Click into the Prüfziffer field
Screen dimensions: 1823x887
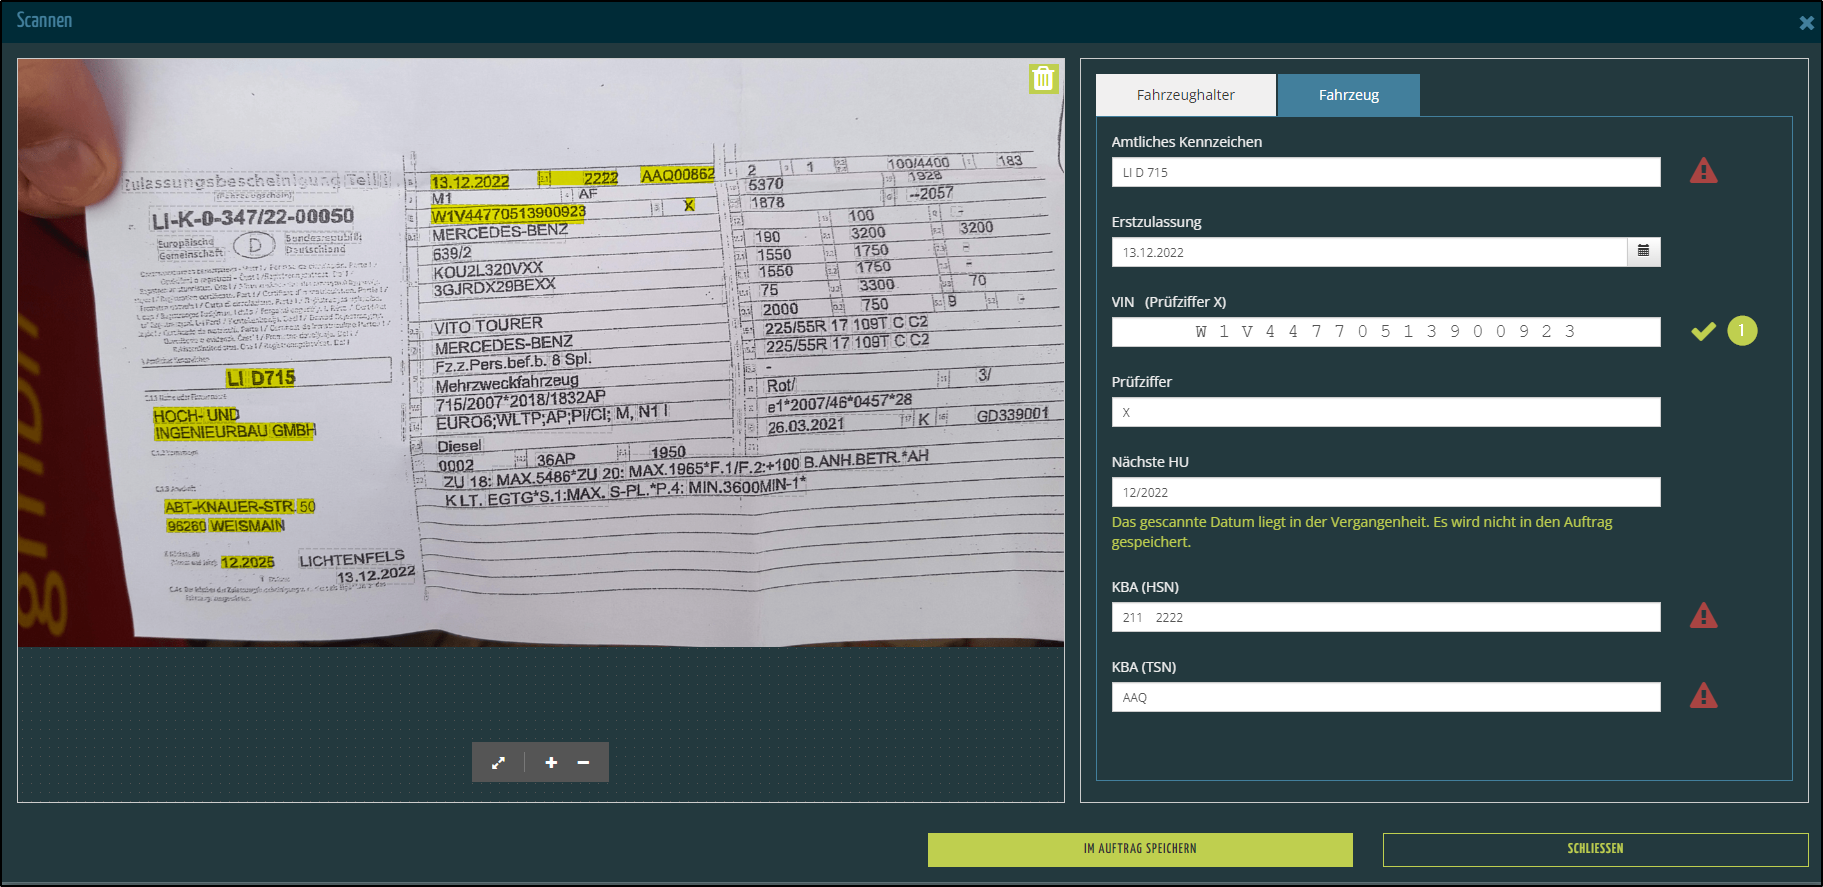[x=1385, y=412]
